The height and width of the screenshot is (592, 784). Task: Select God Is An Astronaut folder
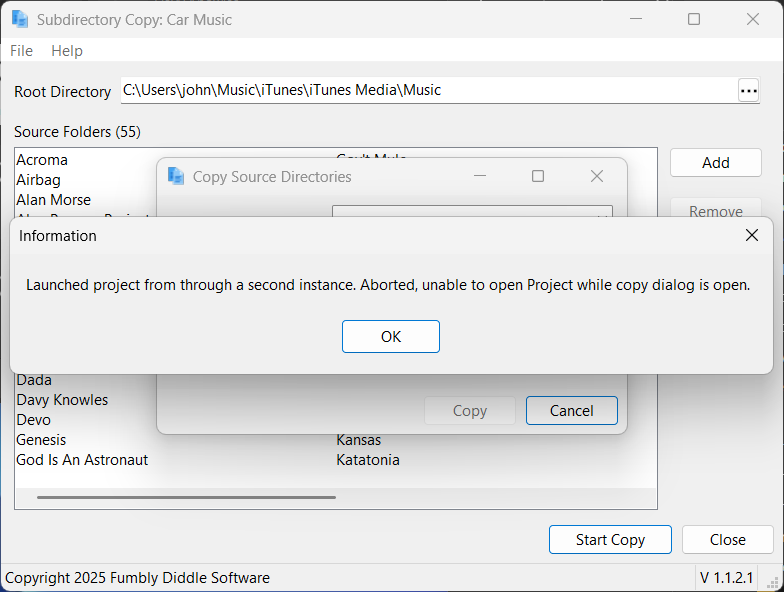82,460
